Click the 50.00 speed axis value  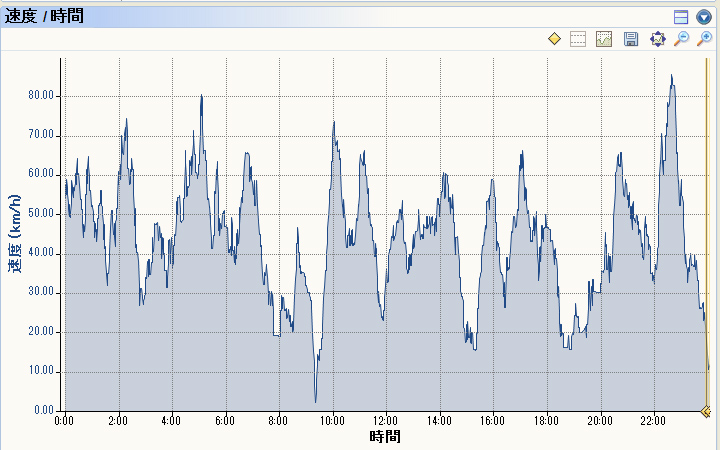(41, 214)
